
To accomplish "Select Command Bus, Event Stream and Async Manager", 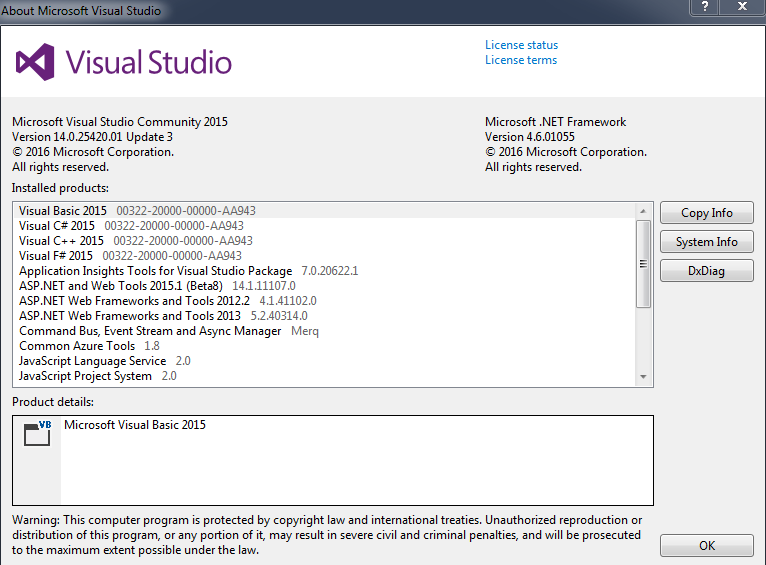I will 324,331.
